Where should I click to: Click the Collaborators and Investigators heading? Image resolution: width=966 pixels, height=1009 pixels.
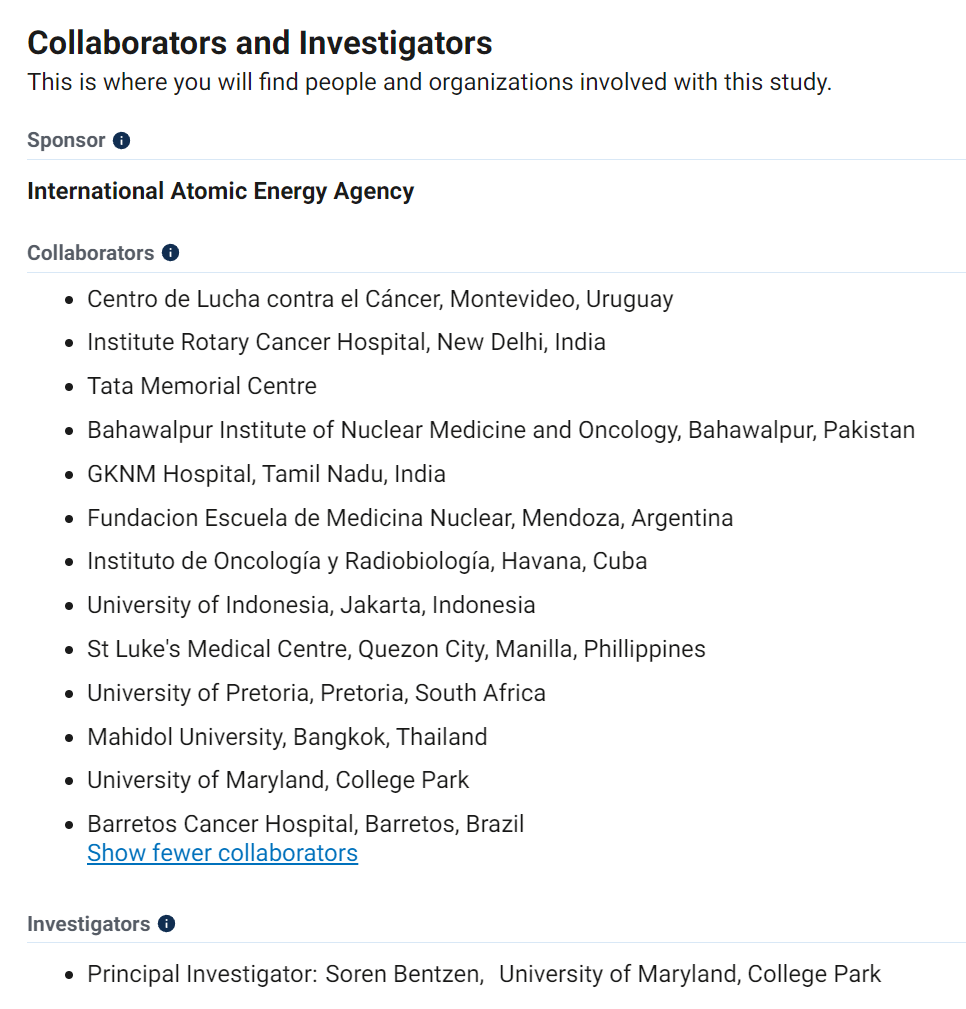(260, 43)
